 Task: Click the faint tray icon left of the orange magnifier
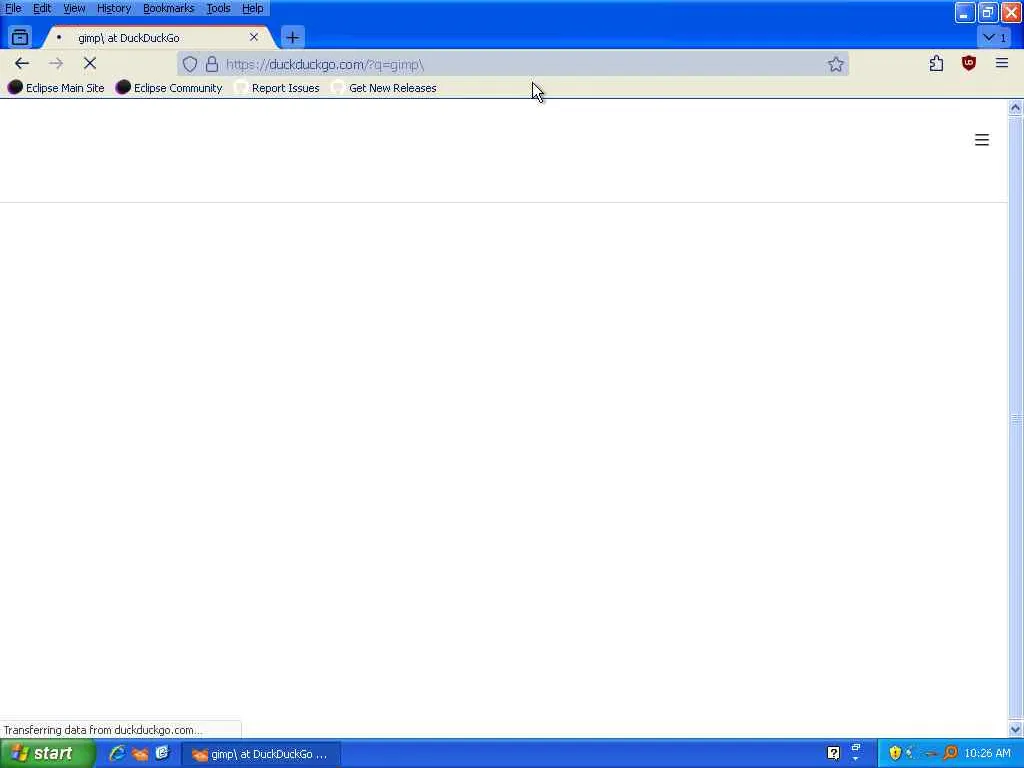(932, 754)
